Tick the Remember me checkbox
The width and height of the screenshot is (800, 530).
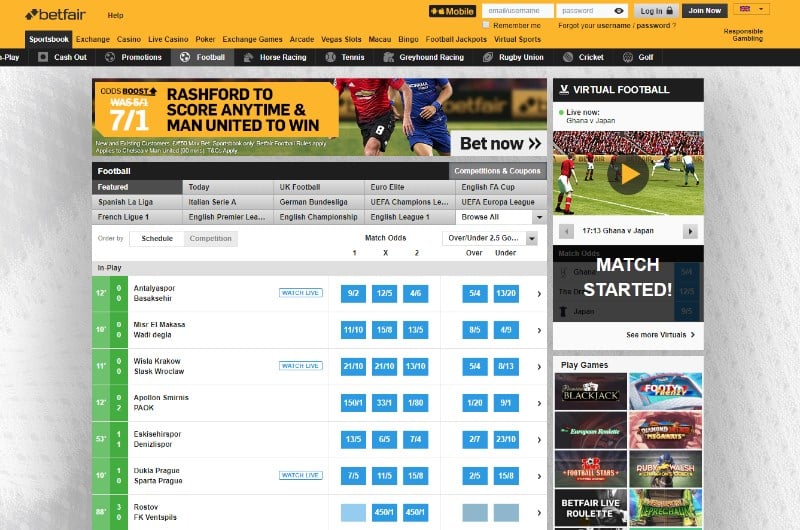tap(486, 25)
